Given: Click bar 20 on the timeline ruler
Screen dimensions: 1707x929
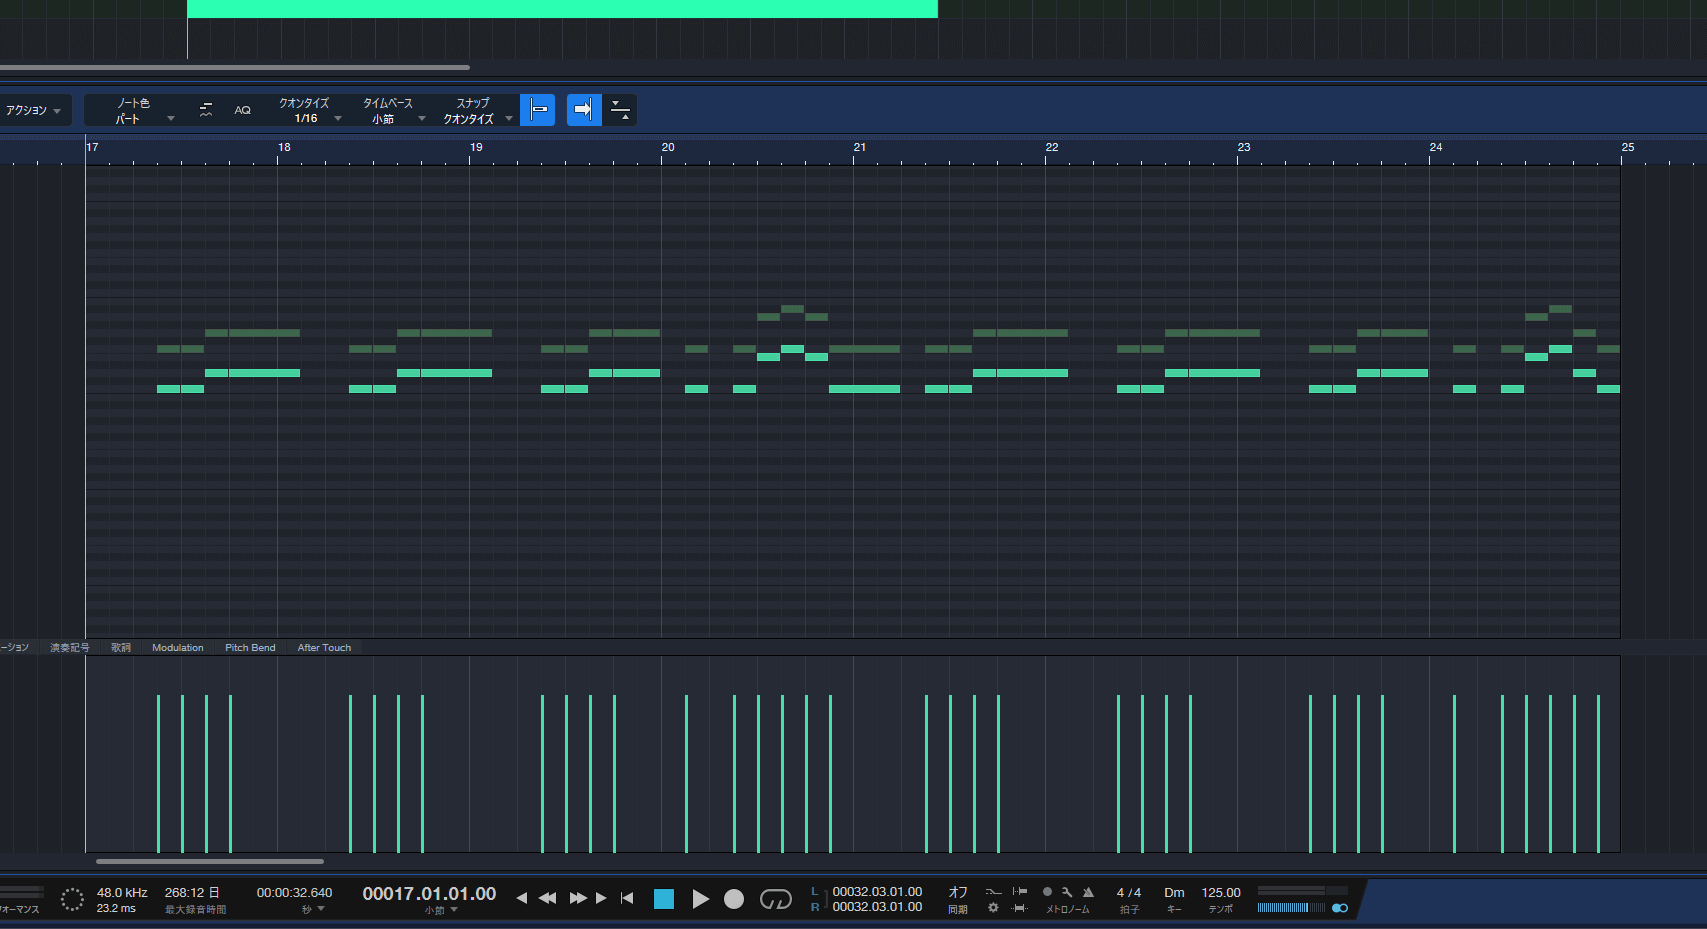Looking at the screenshot, I should [668, 148].
